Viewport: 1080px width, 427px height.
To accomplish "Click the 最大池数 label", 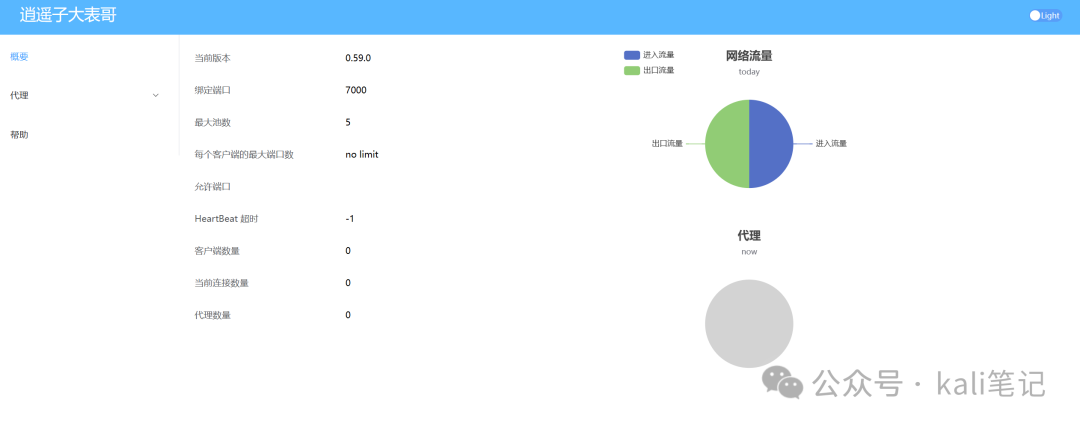I will pos(213,123).
